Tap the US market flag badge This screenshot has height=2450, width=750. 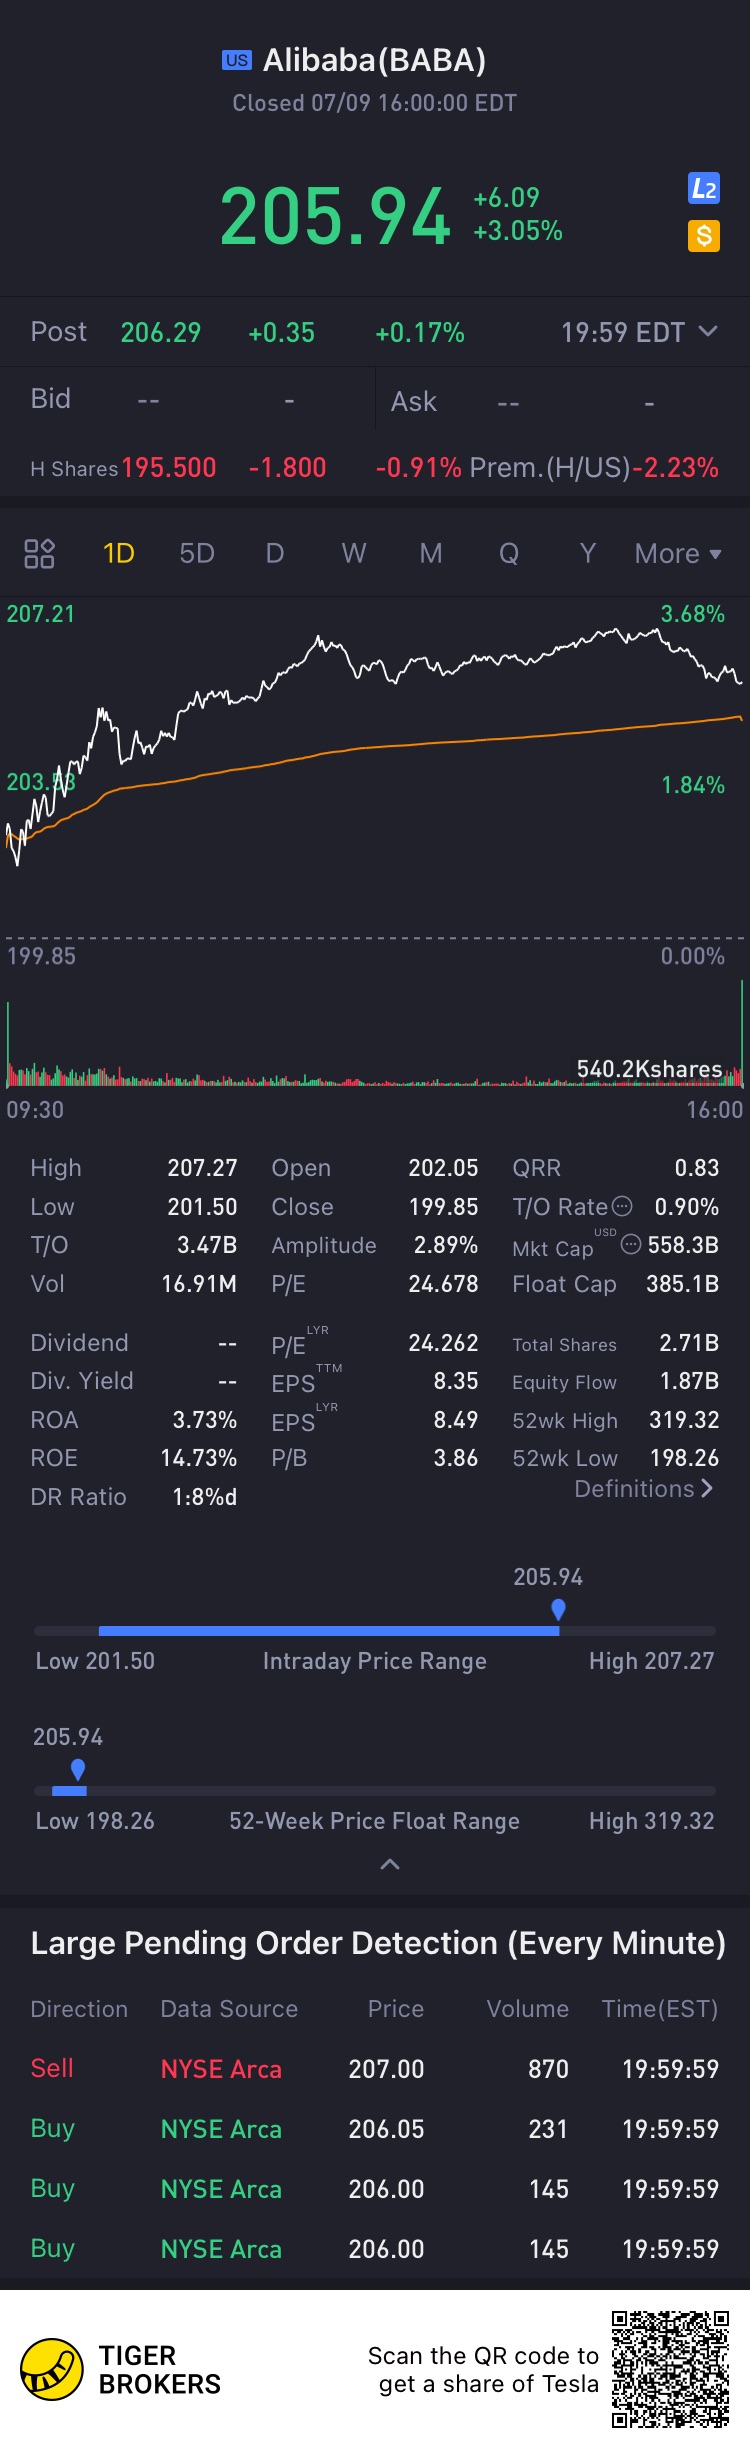(x=237, y=60)
